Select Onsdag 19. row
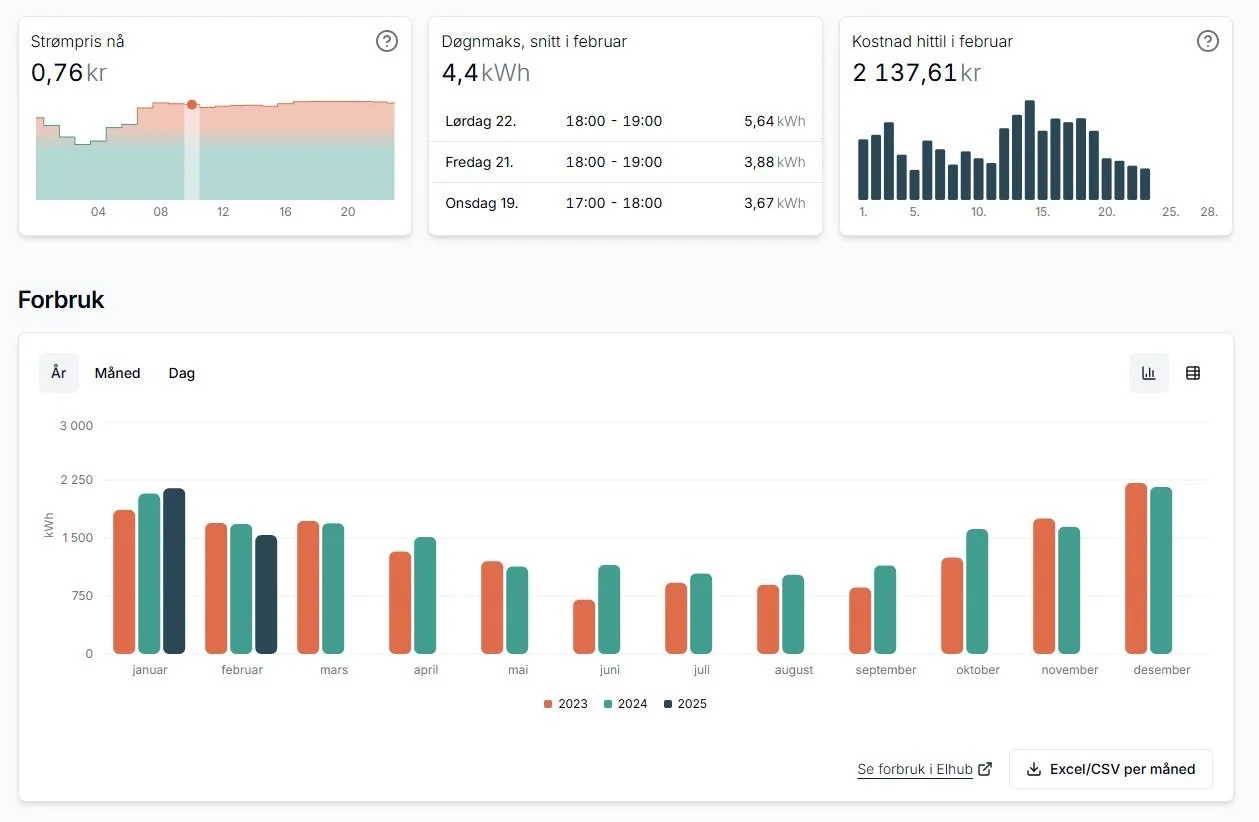This screenshot has width=1259, height=822. [x=625, y=203]
